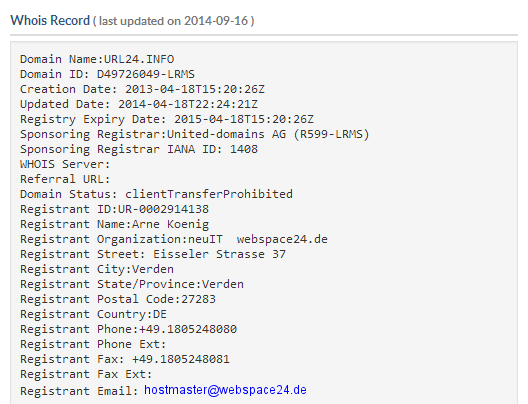Click the Registrant Postal Code 27283 line
Image resolution: width=528 pixels, height=404 pixels.
(118, 299)
